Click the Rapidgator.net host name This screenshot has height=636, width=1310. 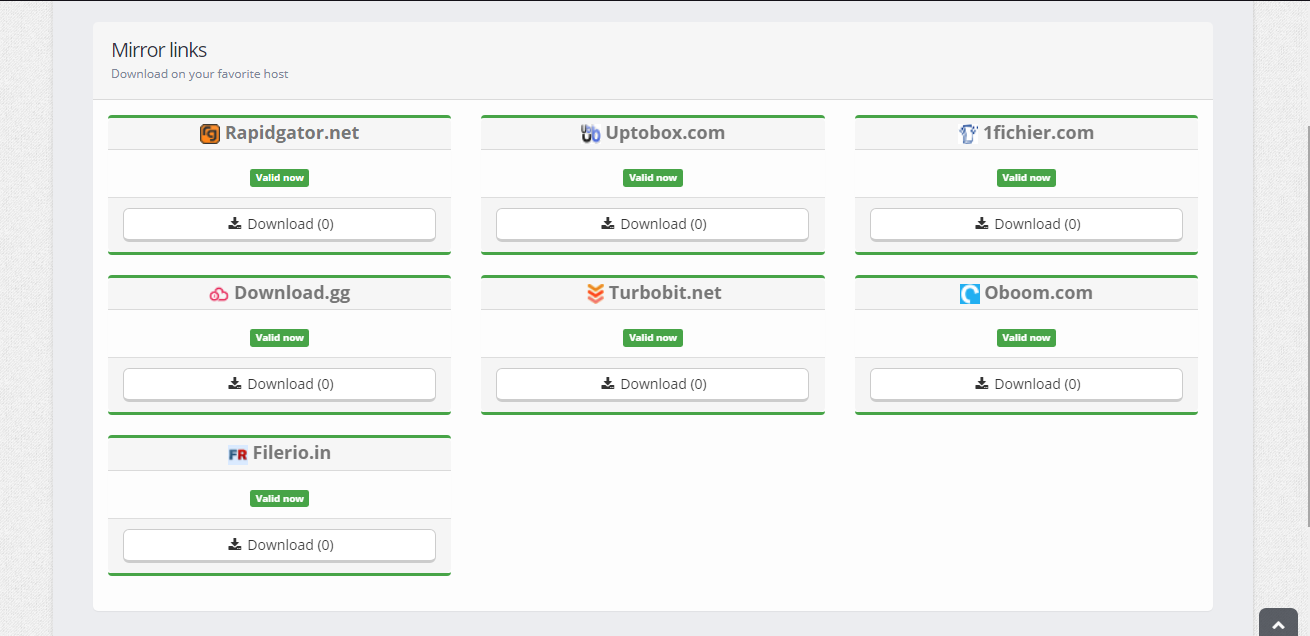[292, 133]
